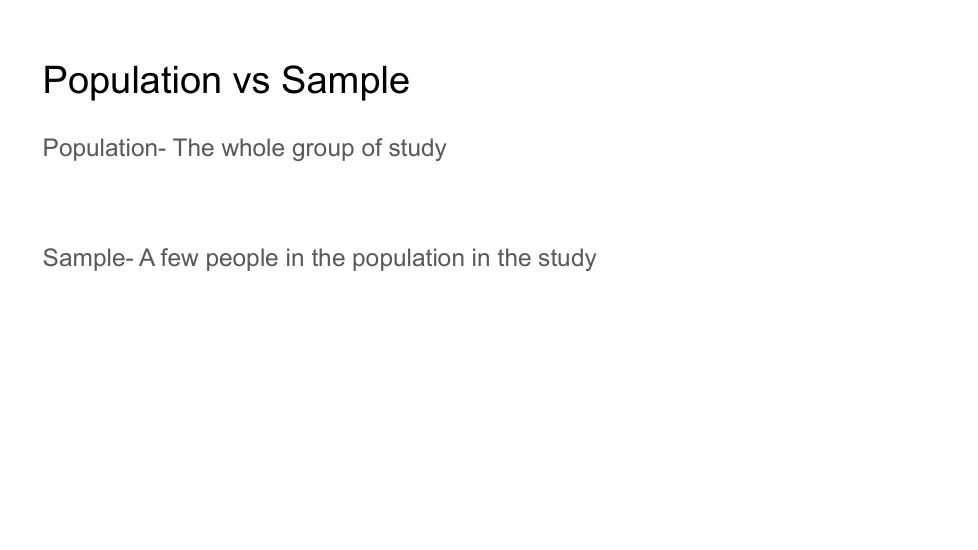The width and height of the screenshot is (978, 550).
Task: Click the word "Sample" in the title
Action: coord(345,80)
